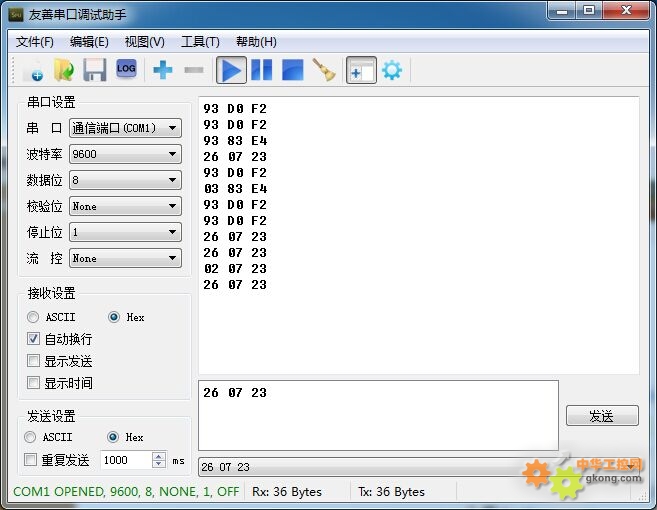Open file using the folder icon
The image size is (657, 510).
click(x=64, y=70)
